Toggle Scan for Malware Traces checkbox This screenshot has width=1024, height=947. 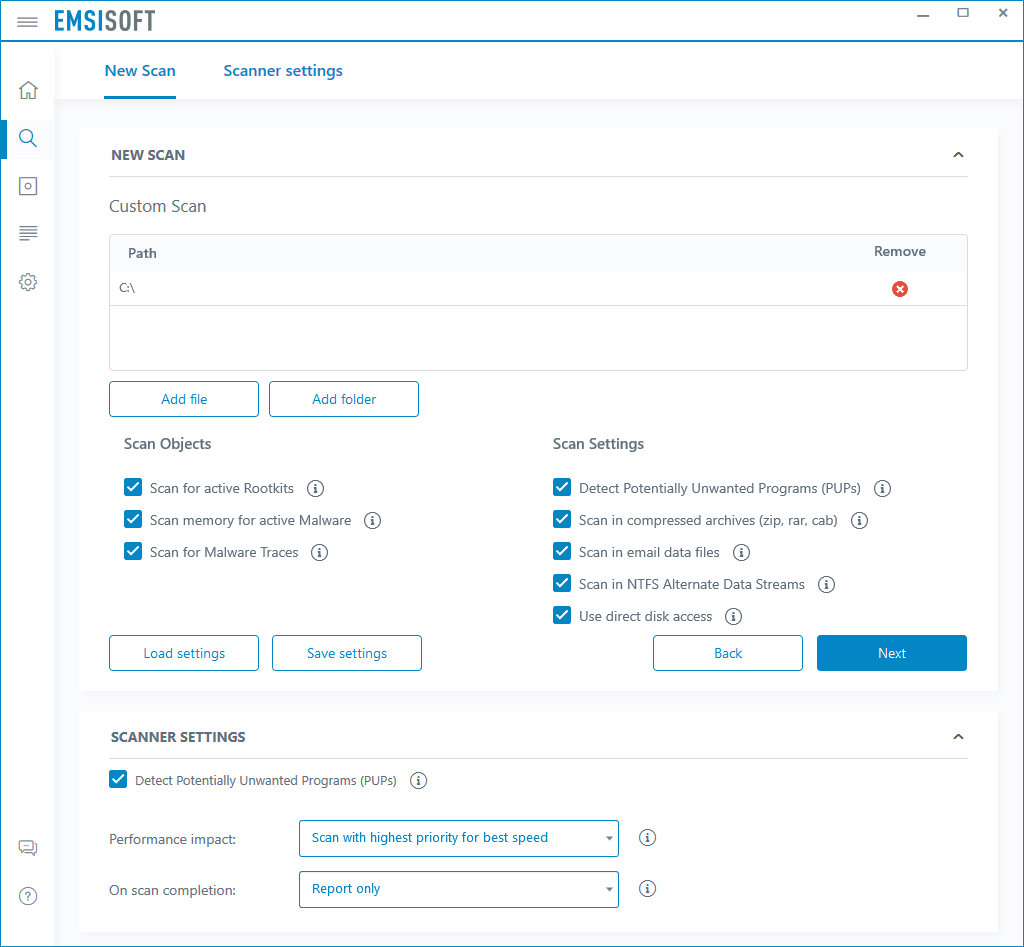click(133, 551)
